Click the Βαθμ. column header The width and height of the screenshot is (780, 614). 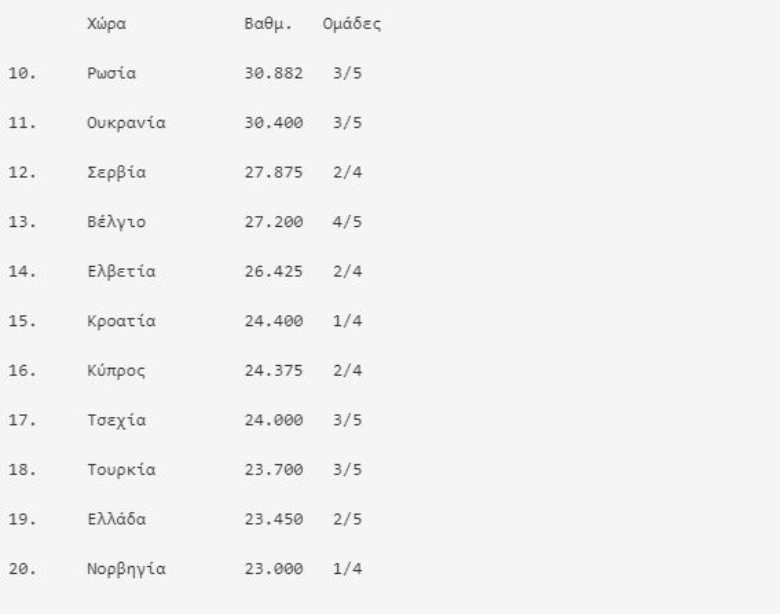(268, 24)
